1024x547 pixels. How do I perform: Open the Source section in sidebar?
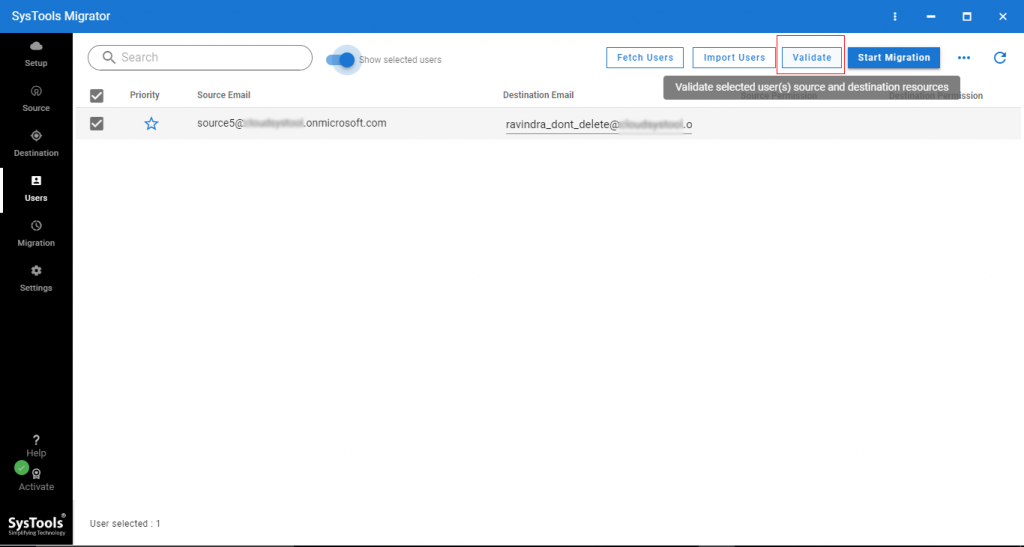[36, 99]
